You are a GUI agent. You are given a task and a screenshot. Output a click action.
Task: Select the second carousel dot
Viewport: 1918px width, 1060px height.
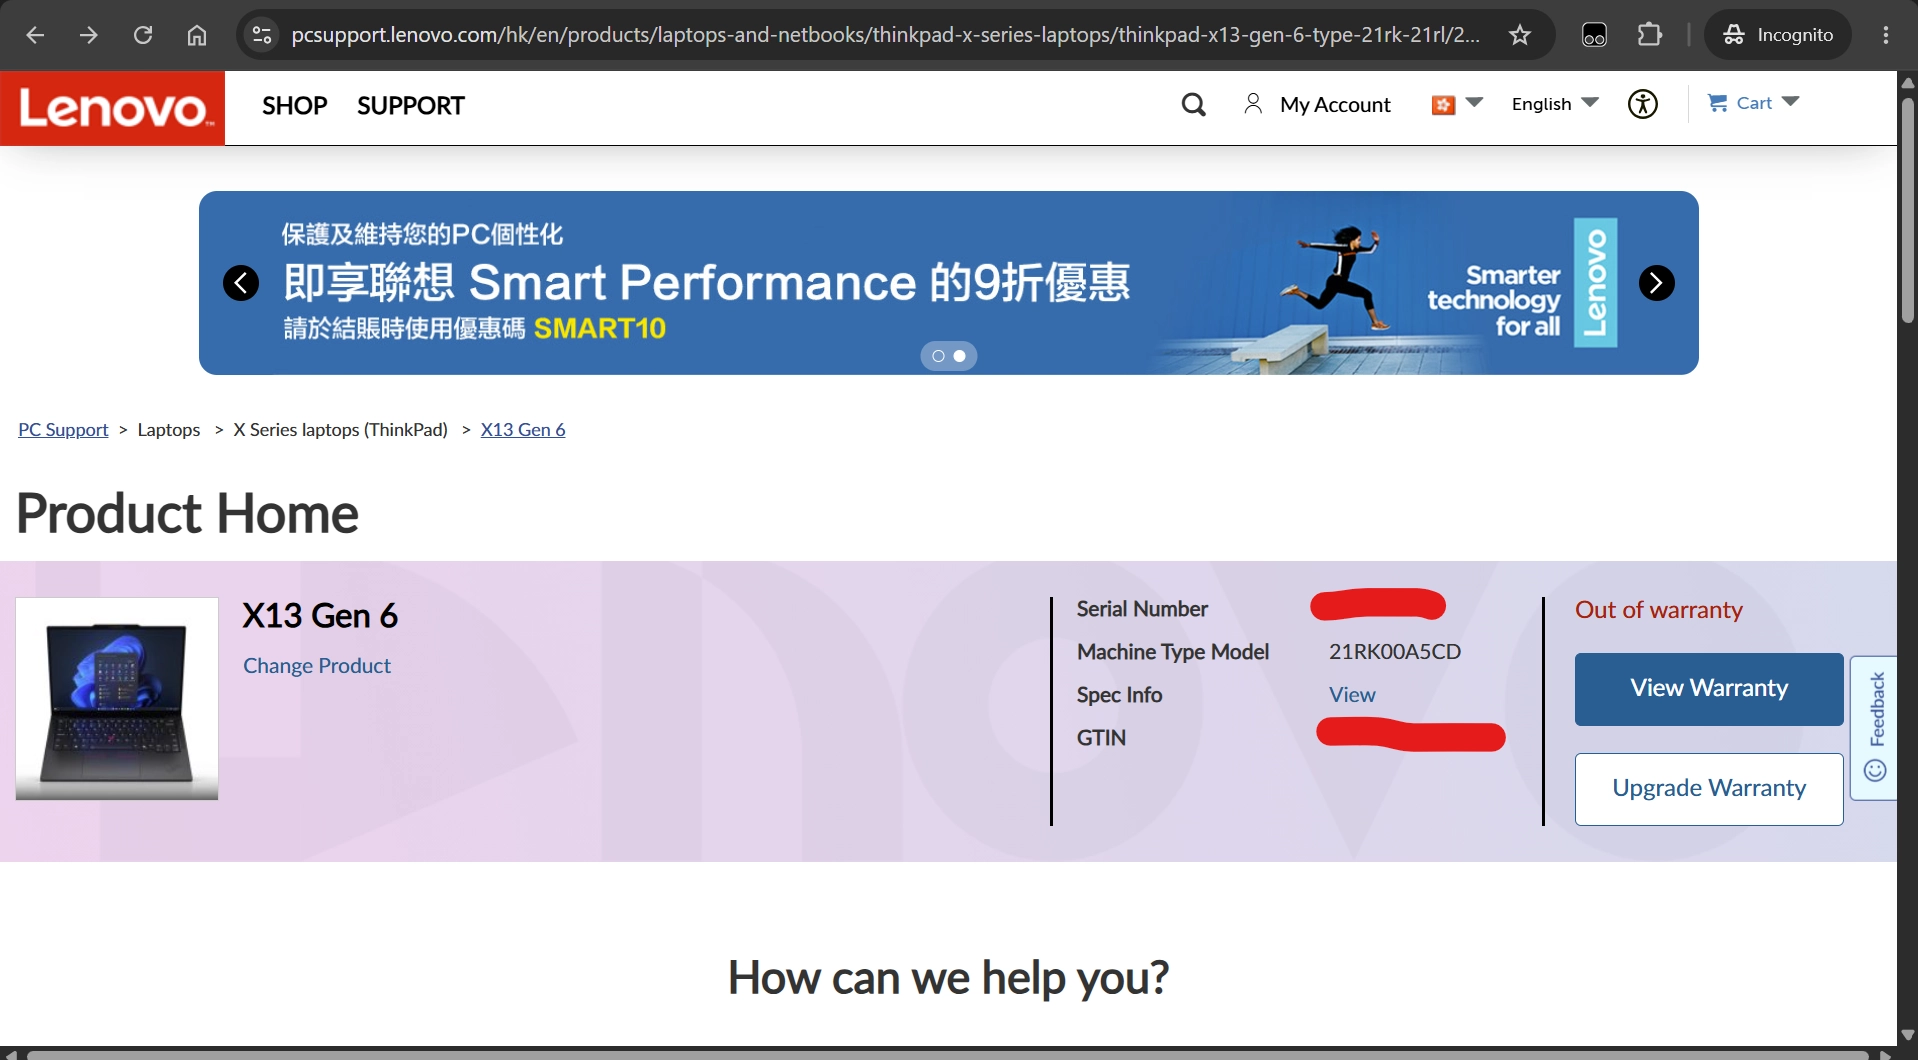click(x=959, y=356)
